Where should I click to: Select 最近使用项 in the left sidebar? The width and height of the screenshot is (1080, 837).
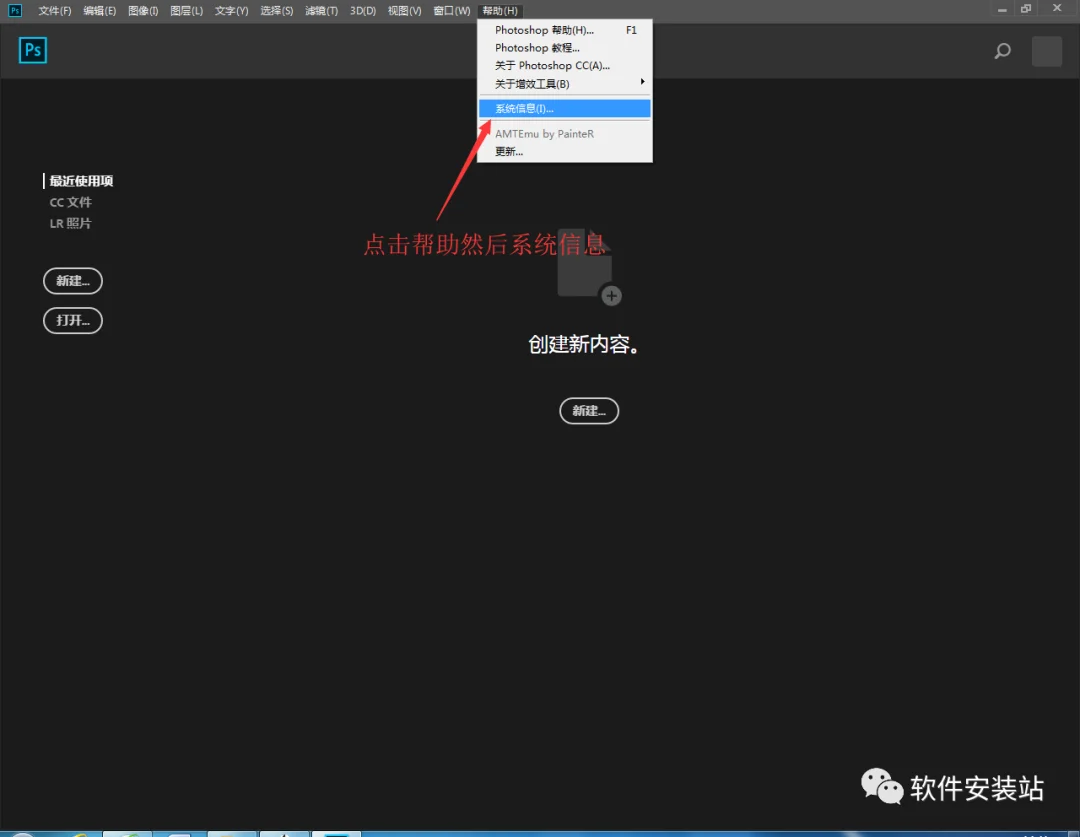click(81, 181)
